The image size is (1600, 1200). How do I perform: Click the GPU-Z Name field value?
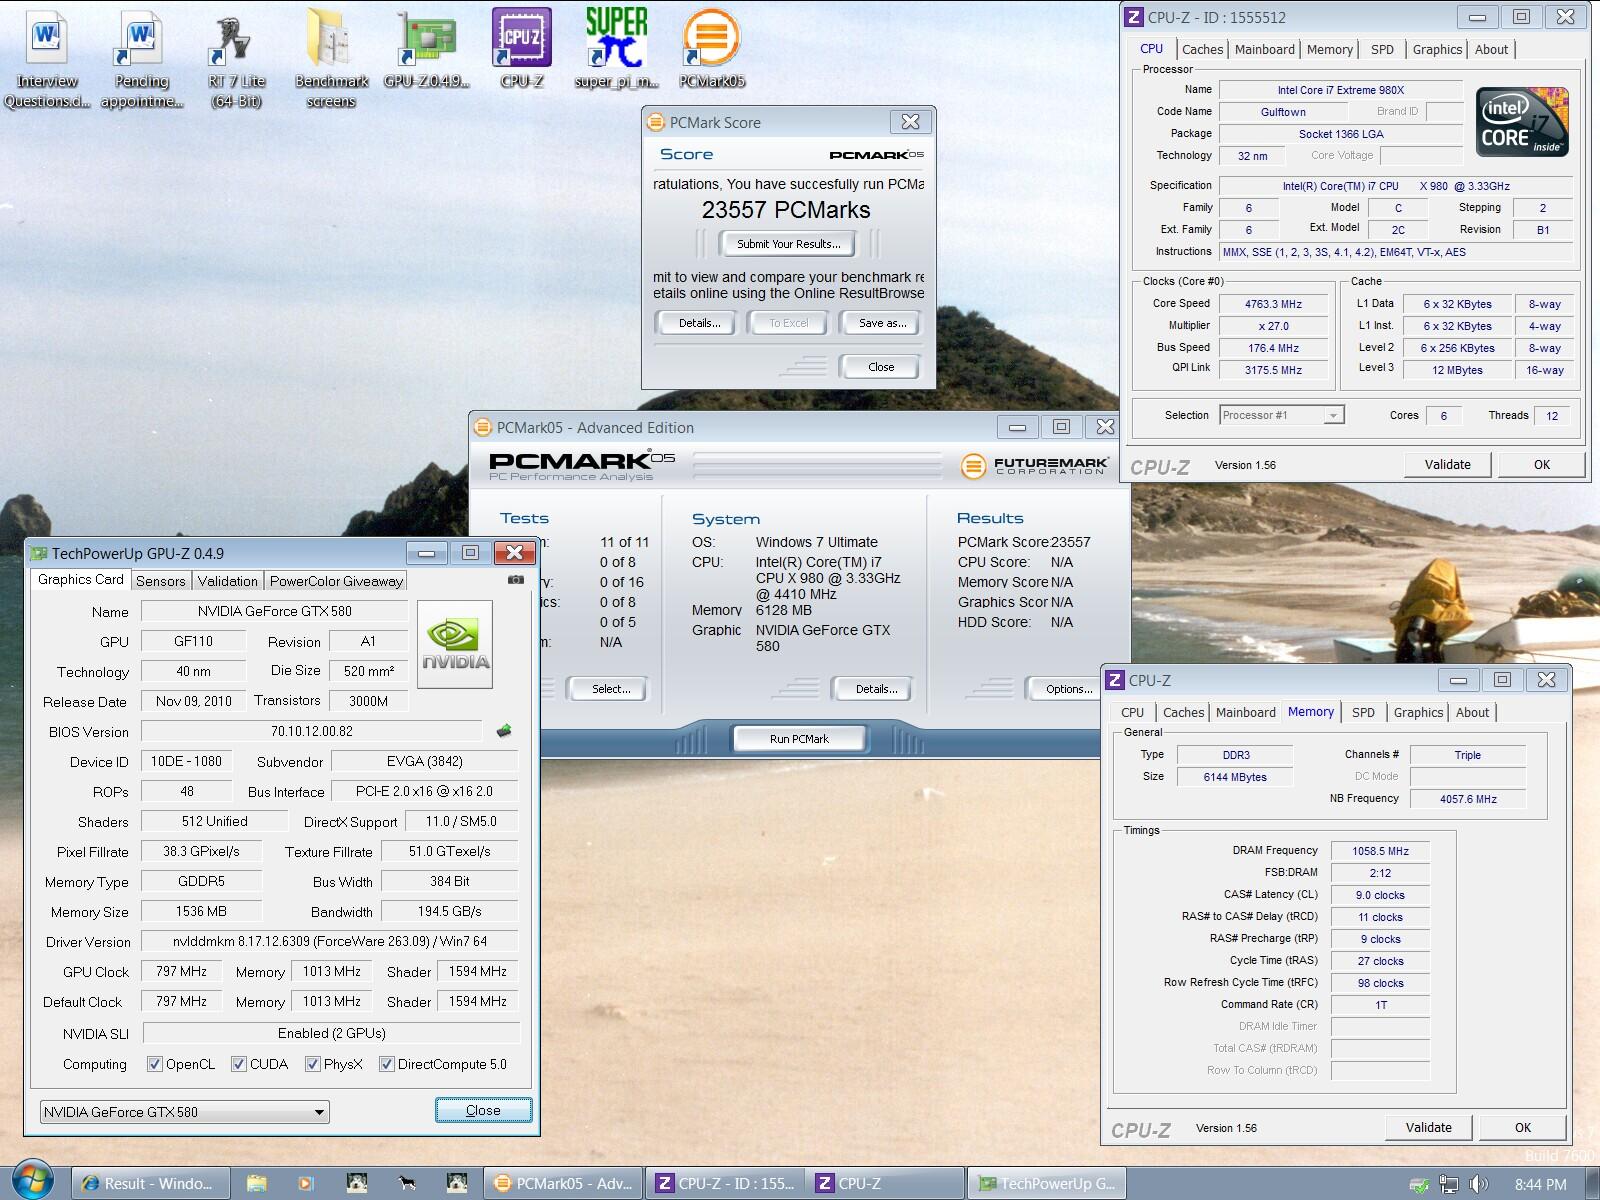click(x=275, y=611)
